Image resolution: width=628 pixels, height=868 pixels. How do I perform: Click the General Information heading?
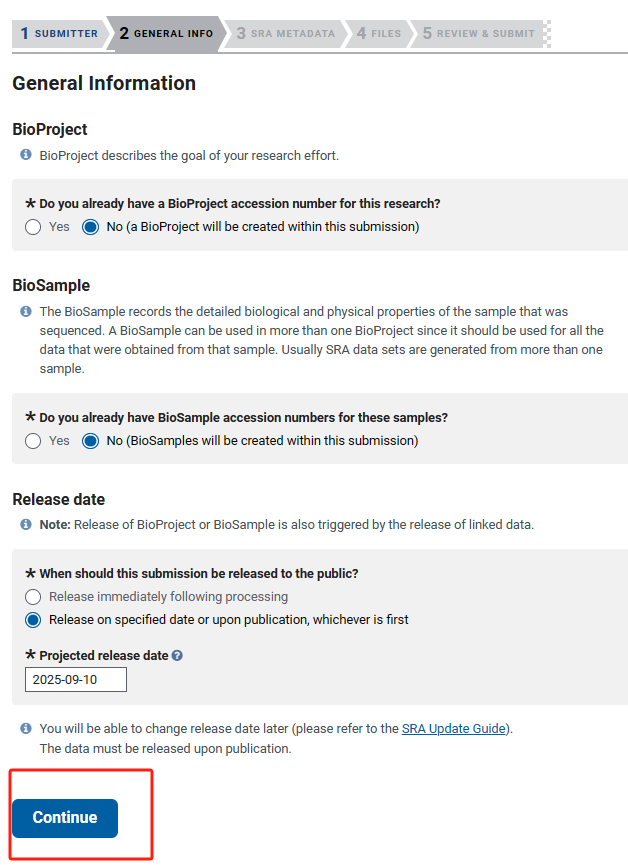pos(104,83)
